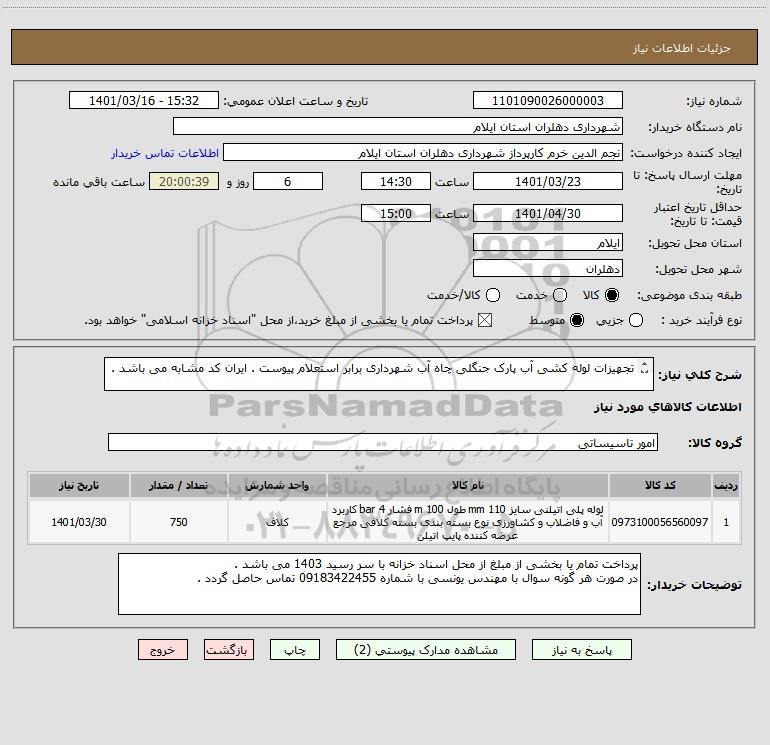The height and width of the screenshot is (745, 770).
Task: Click the general need description text area
Action: [379, 374]
